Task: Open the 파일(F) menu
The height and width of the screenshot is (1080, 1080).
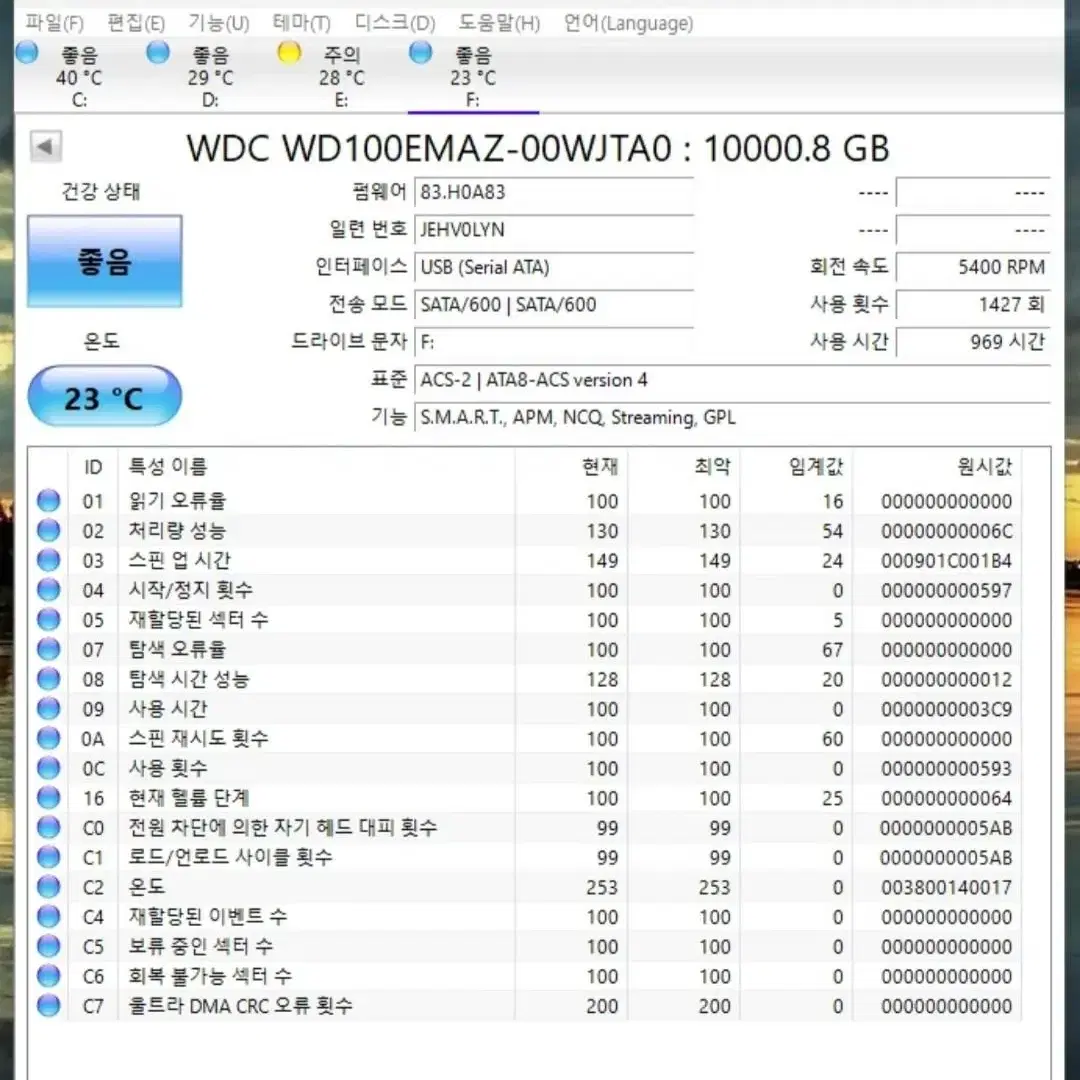Action: click(54, 23)
